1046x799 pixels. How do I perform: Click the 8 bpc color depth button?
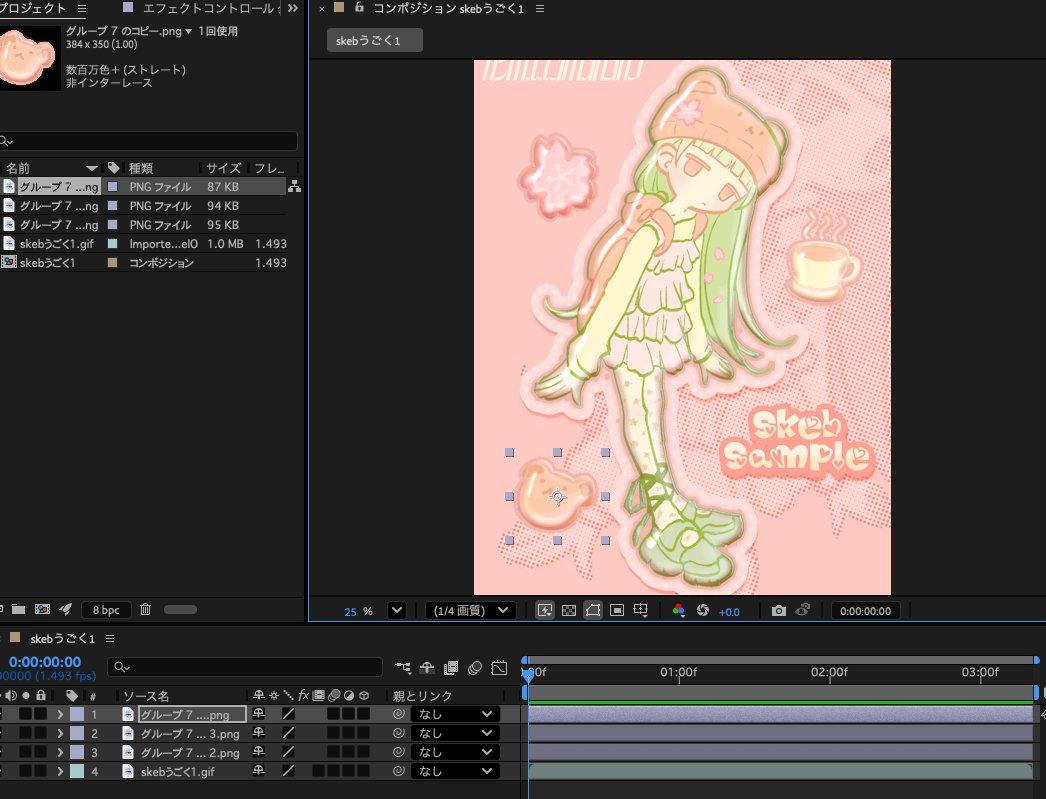(x=106, y=610)
